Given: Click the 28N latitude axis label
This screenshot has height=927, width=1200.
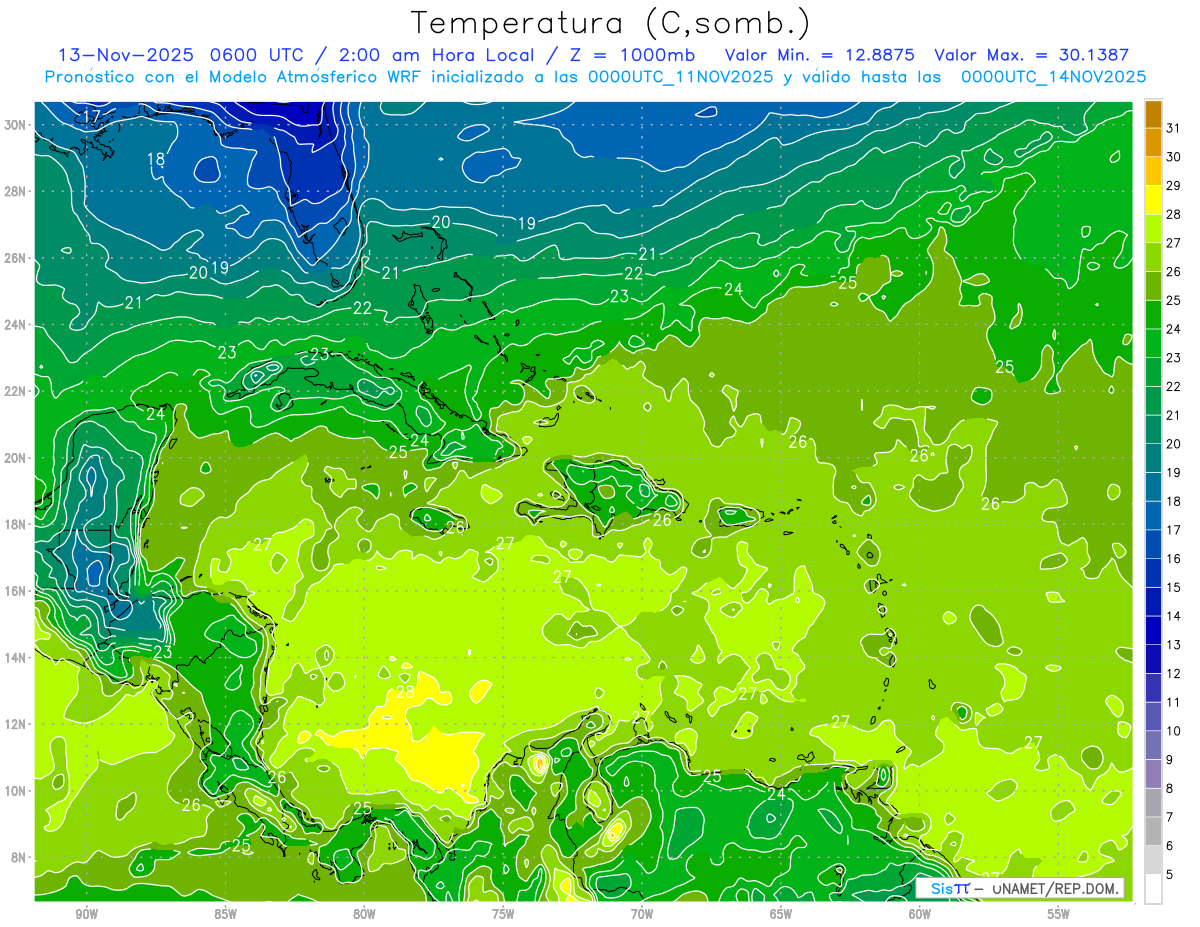Looking at the screenshot, I should 17,191.
